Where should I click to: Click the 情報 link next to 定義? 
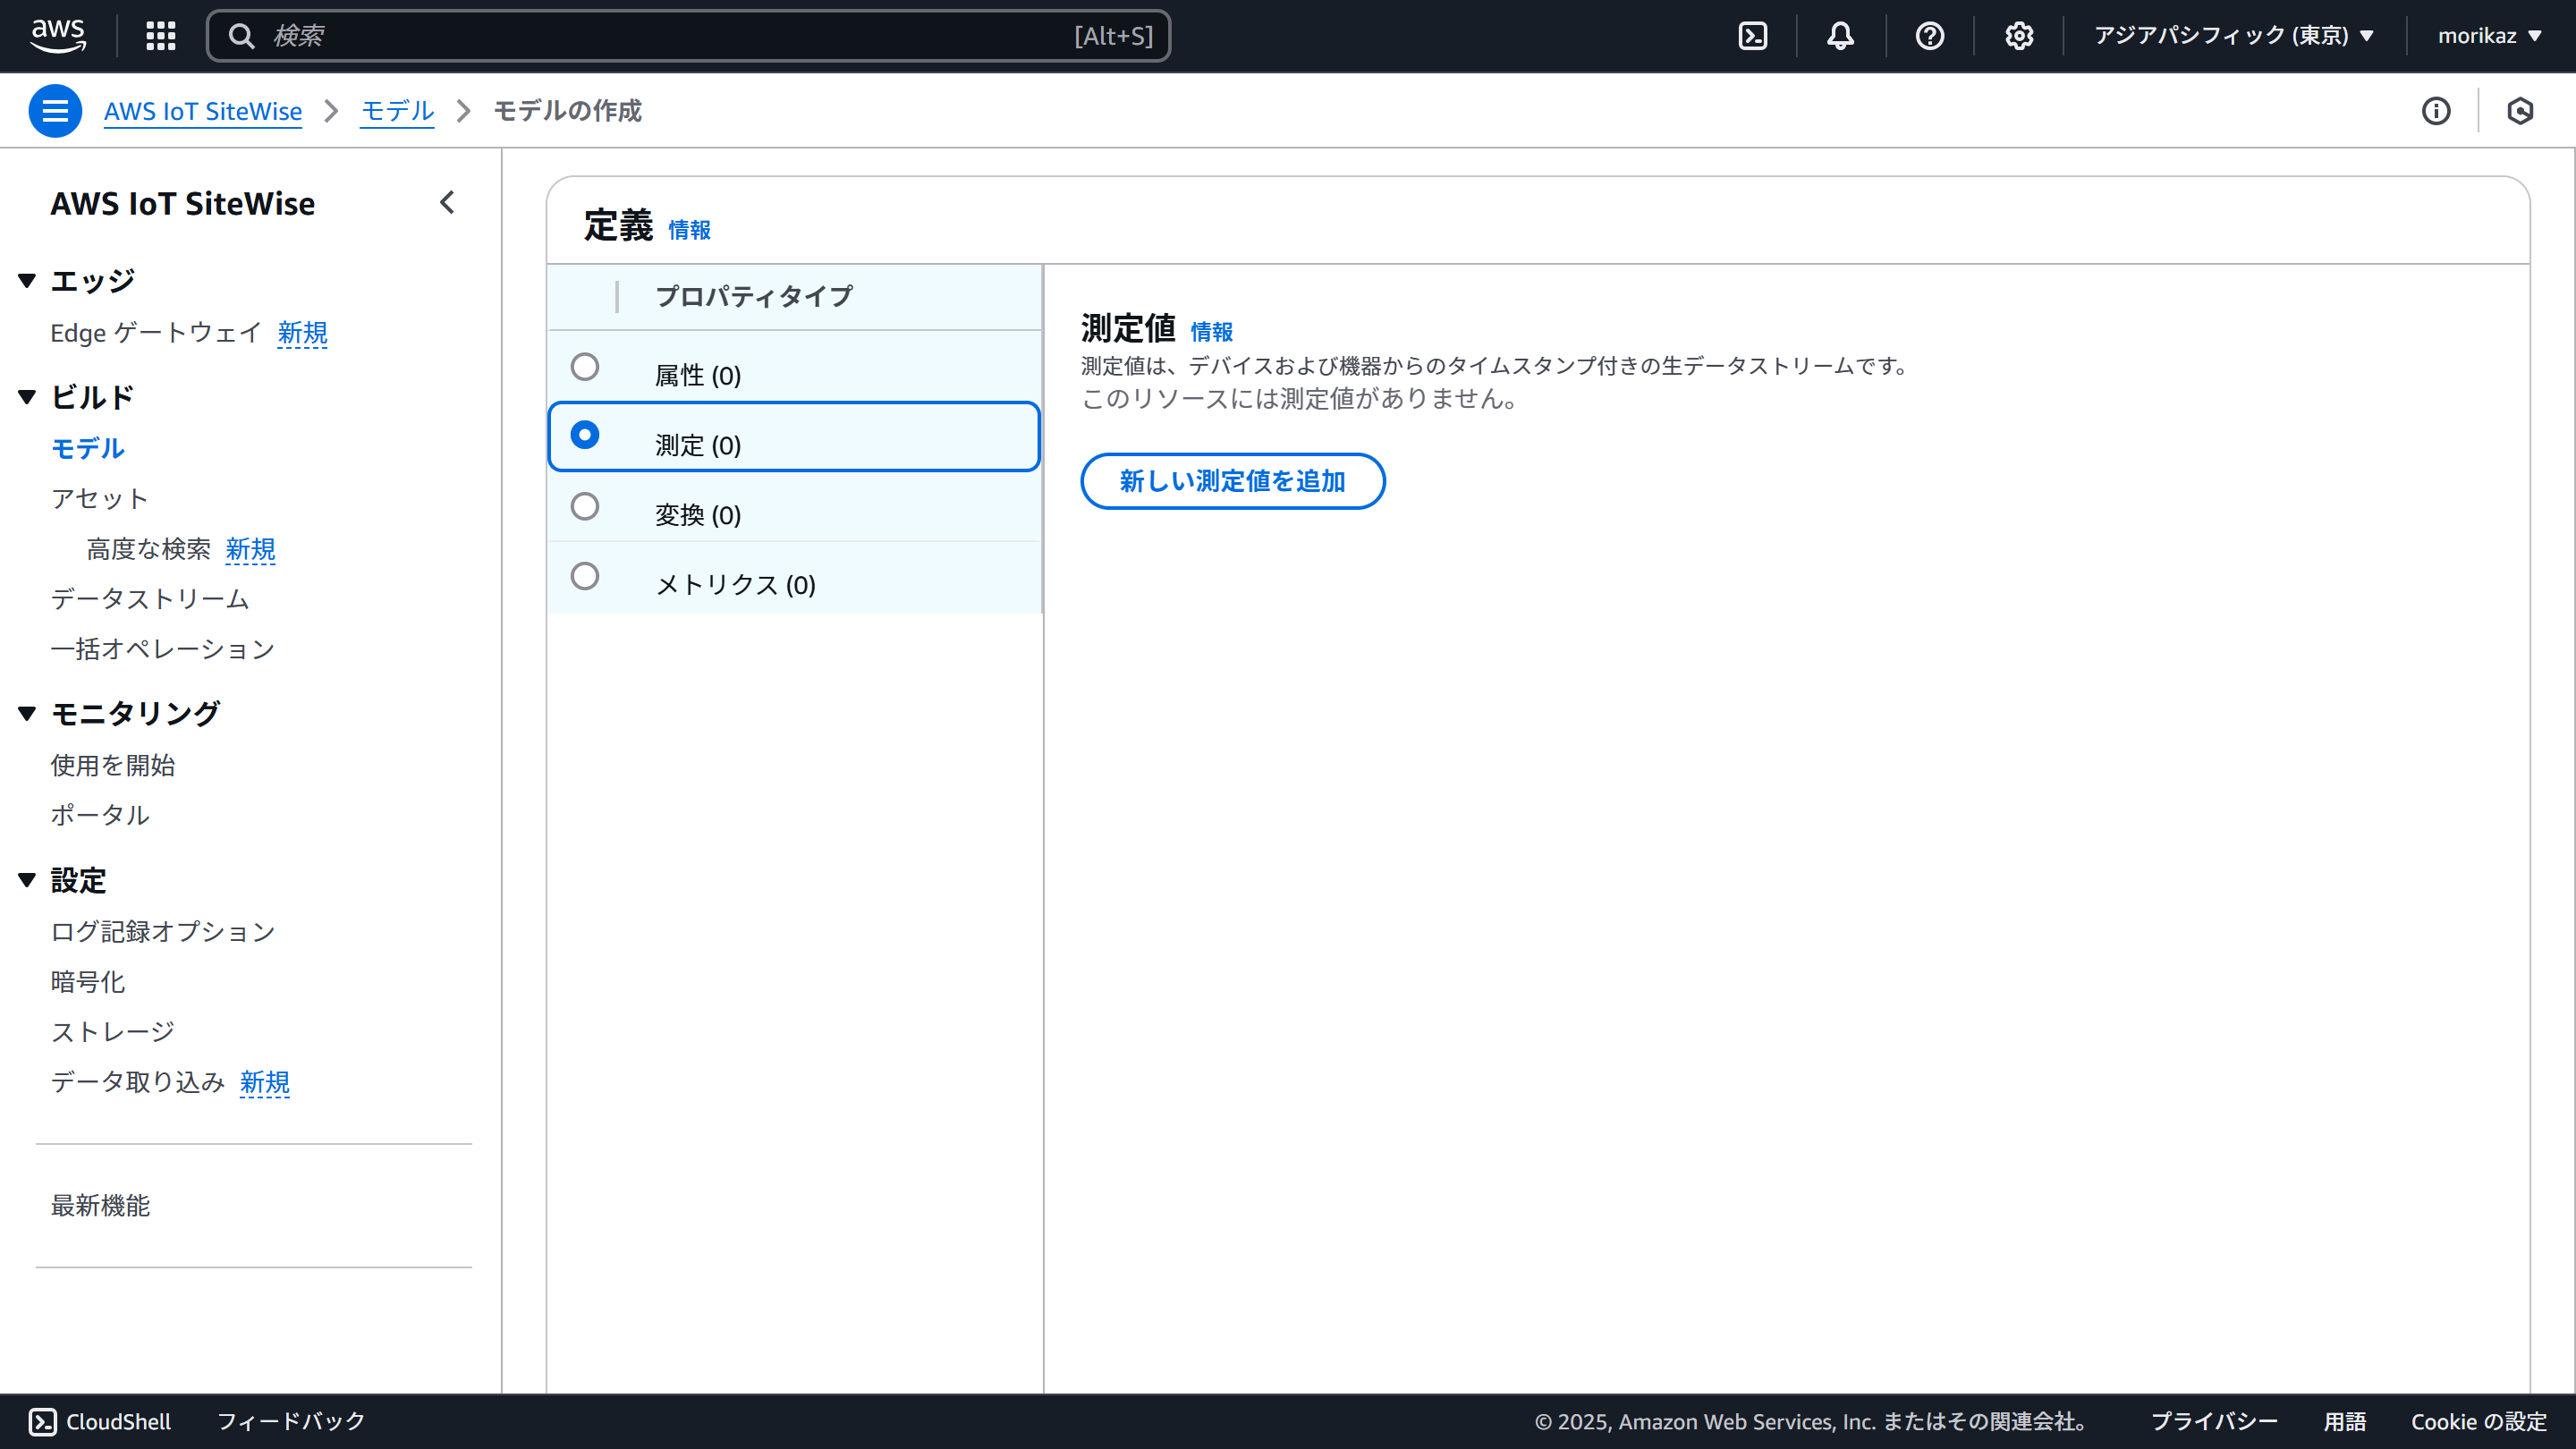click(689, 229)
